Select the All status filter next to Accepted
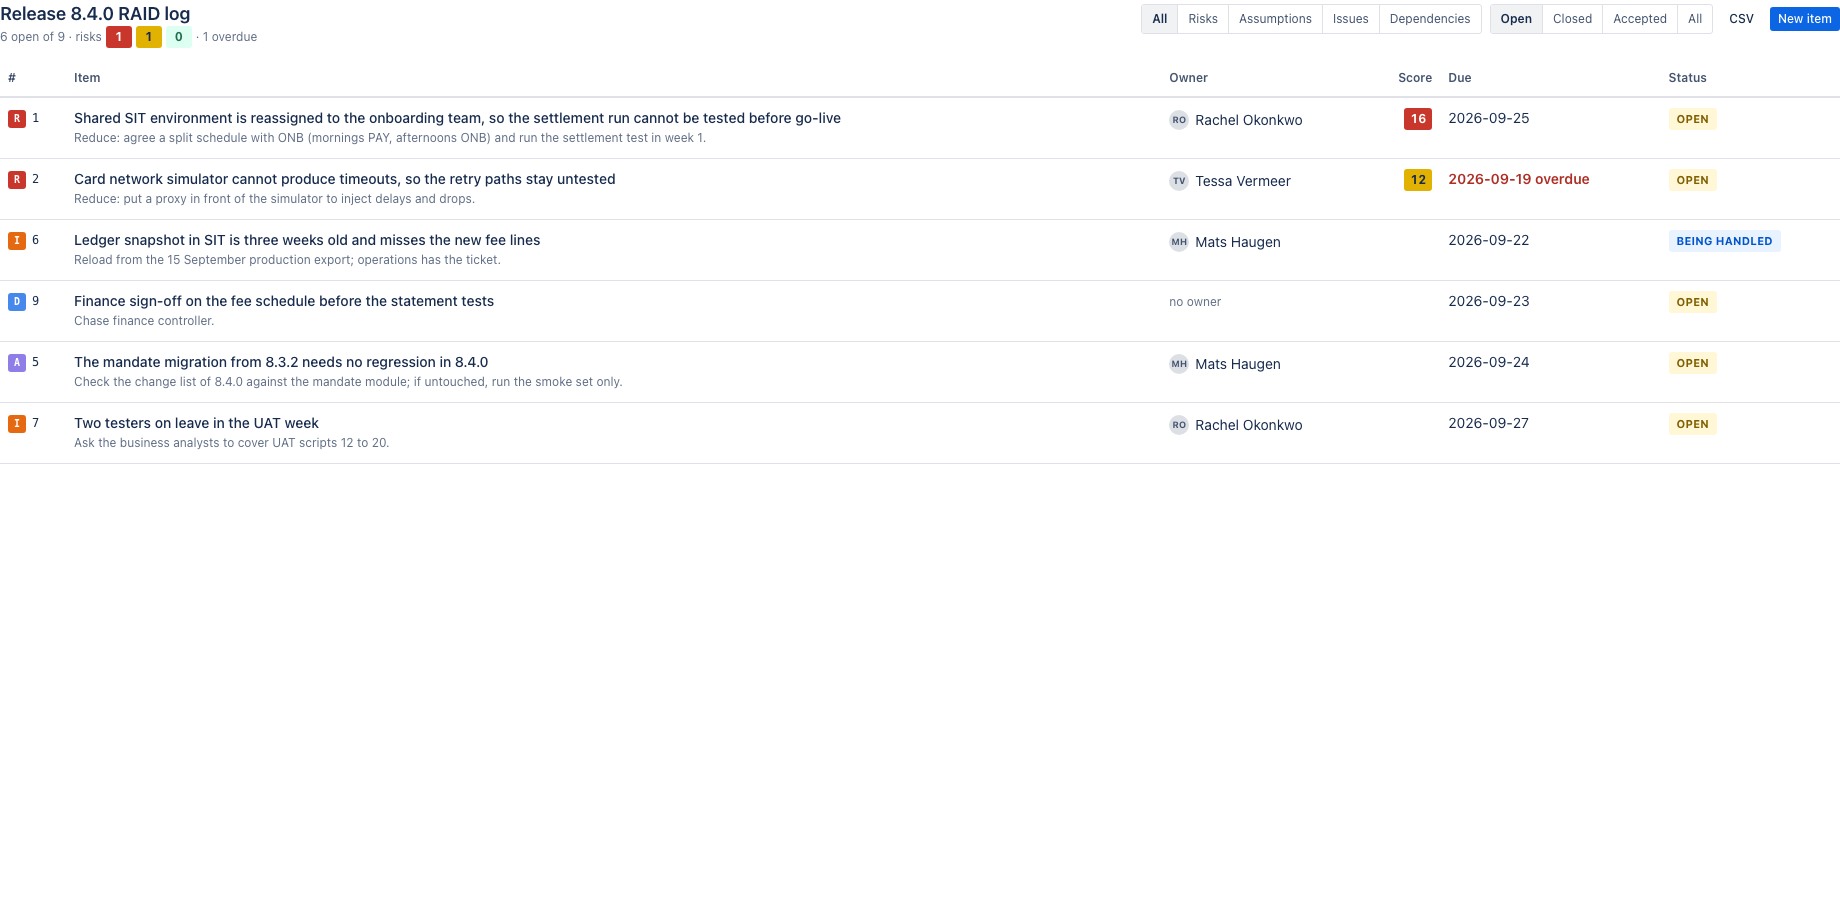Image resolution: width=1840 pixels, height=900 pixels. [1695, 19]
